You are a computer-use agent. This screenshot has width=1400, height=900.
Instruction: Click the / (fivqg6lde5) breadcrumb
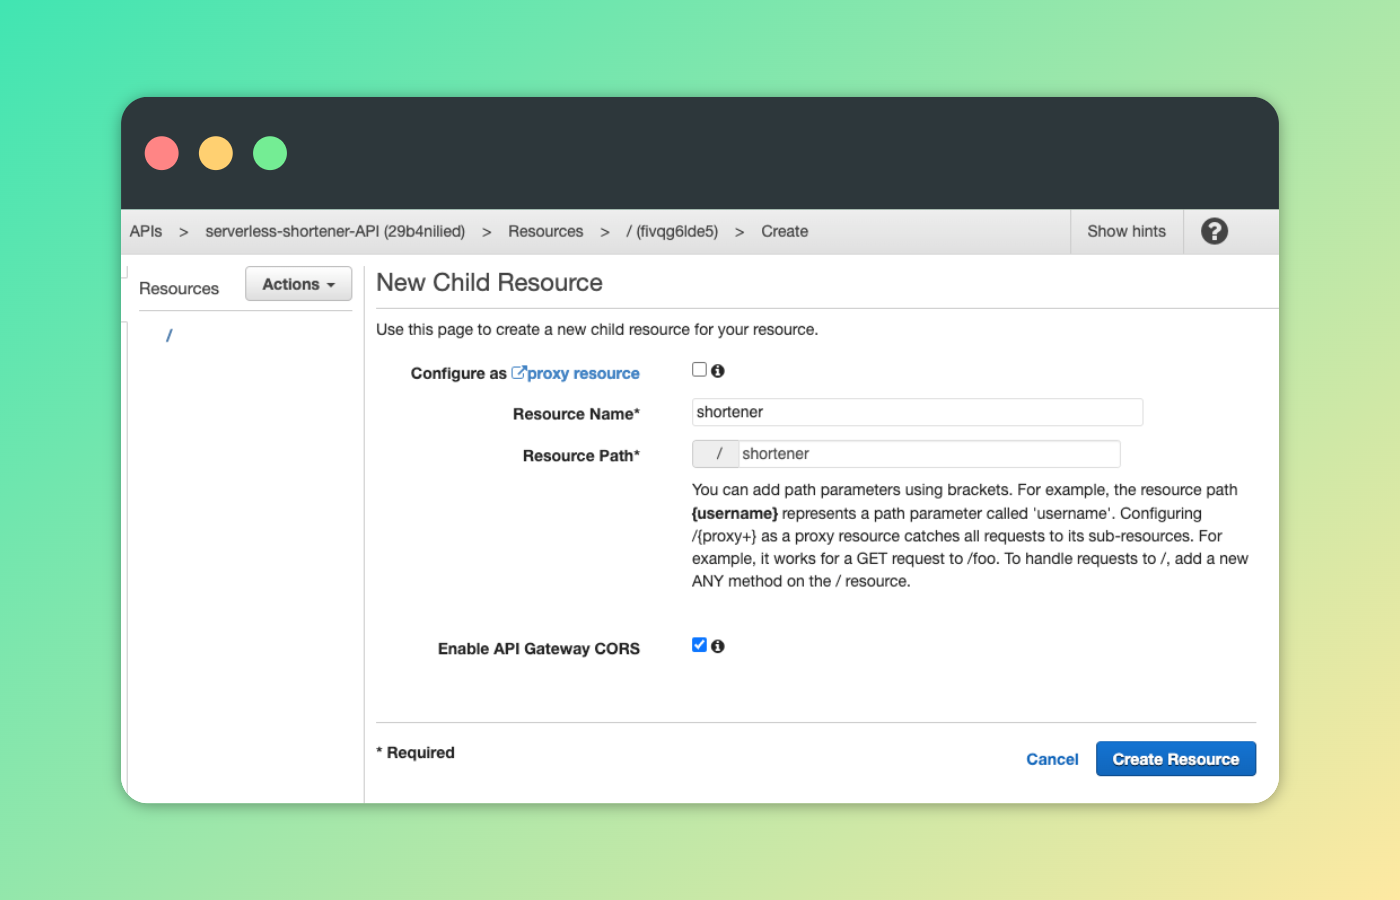tap(672, 231)
